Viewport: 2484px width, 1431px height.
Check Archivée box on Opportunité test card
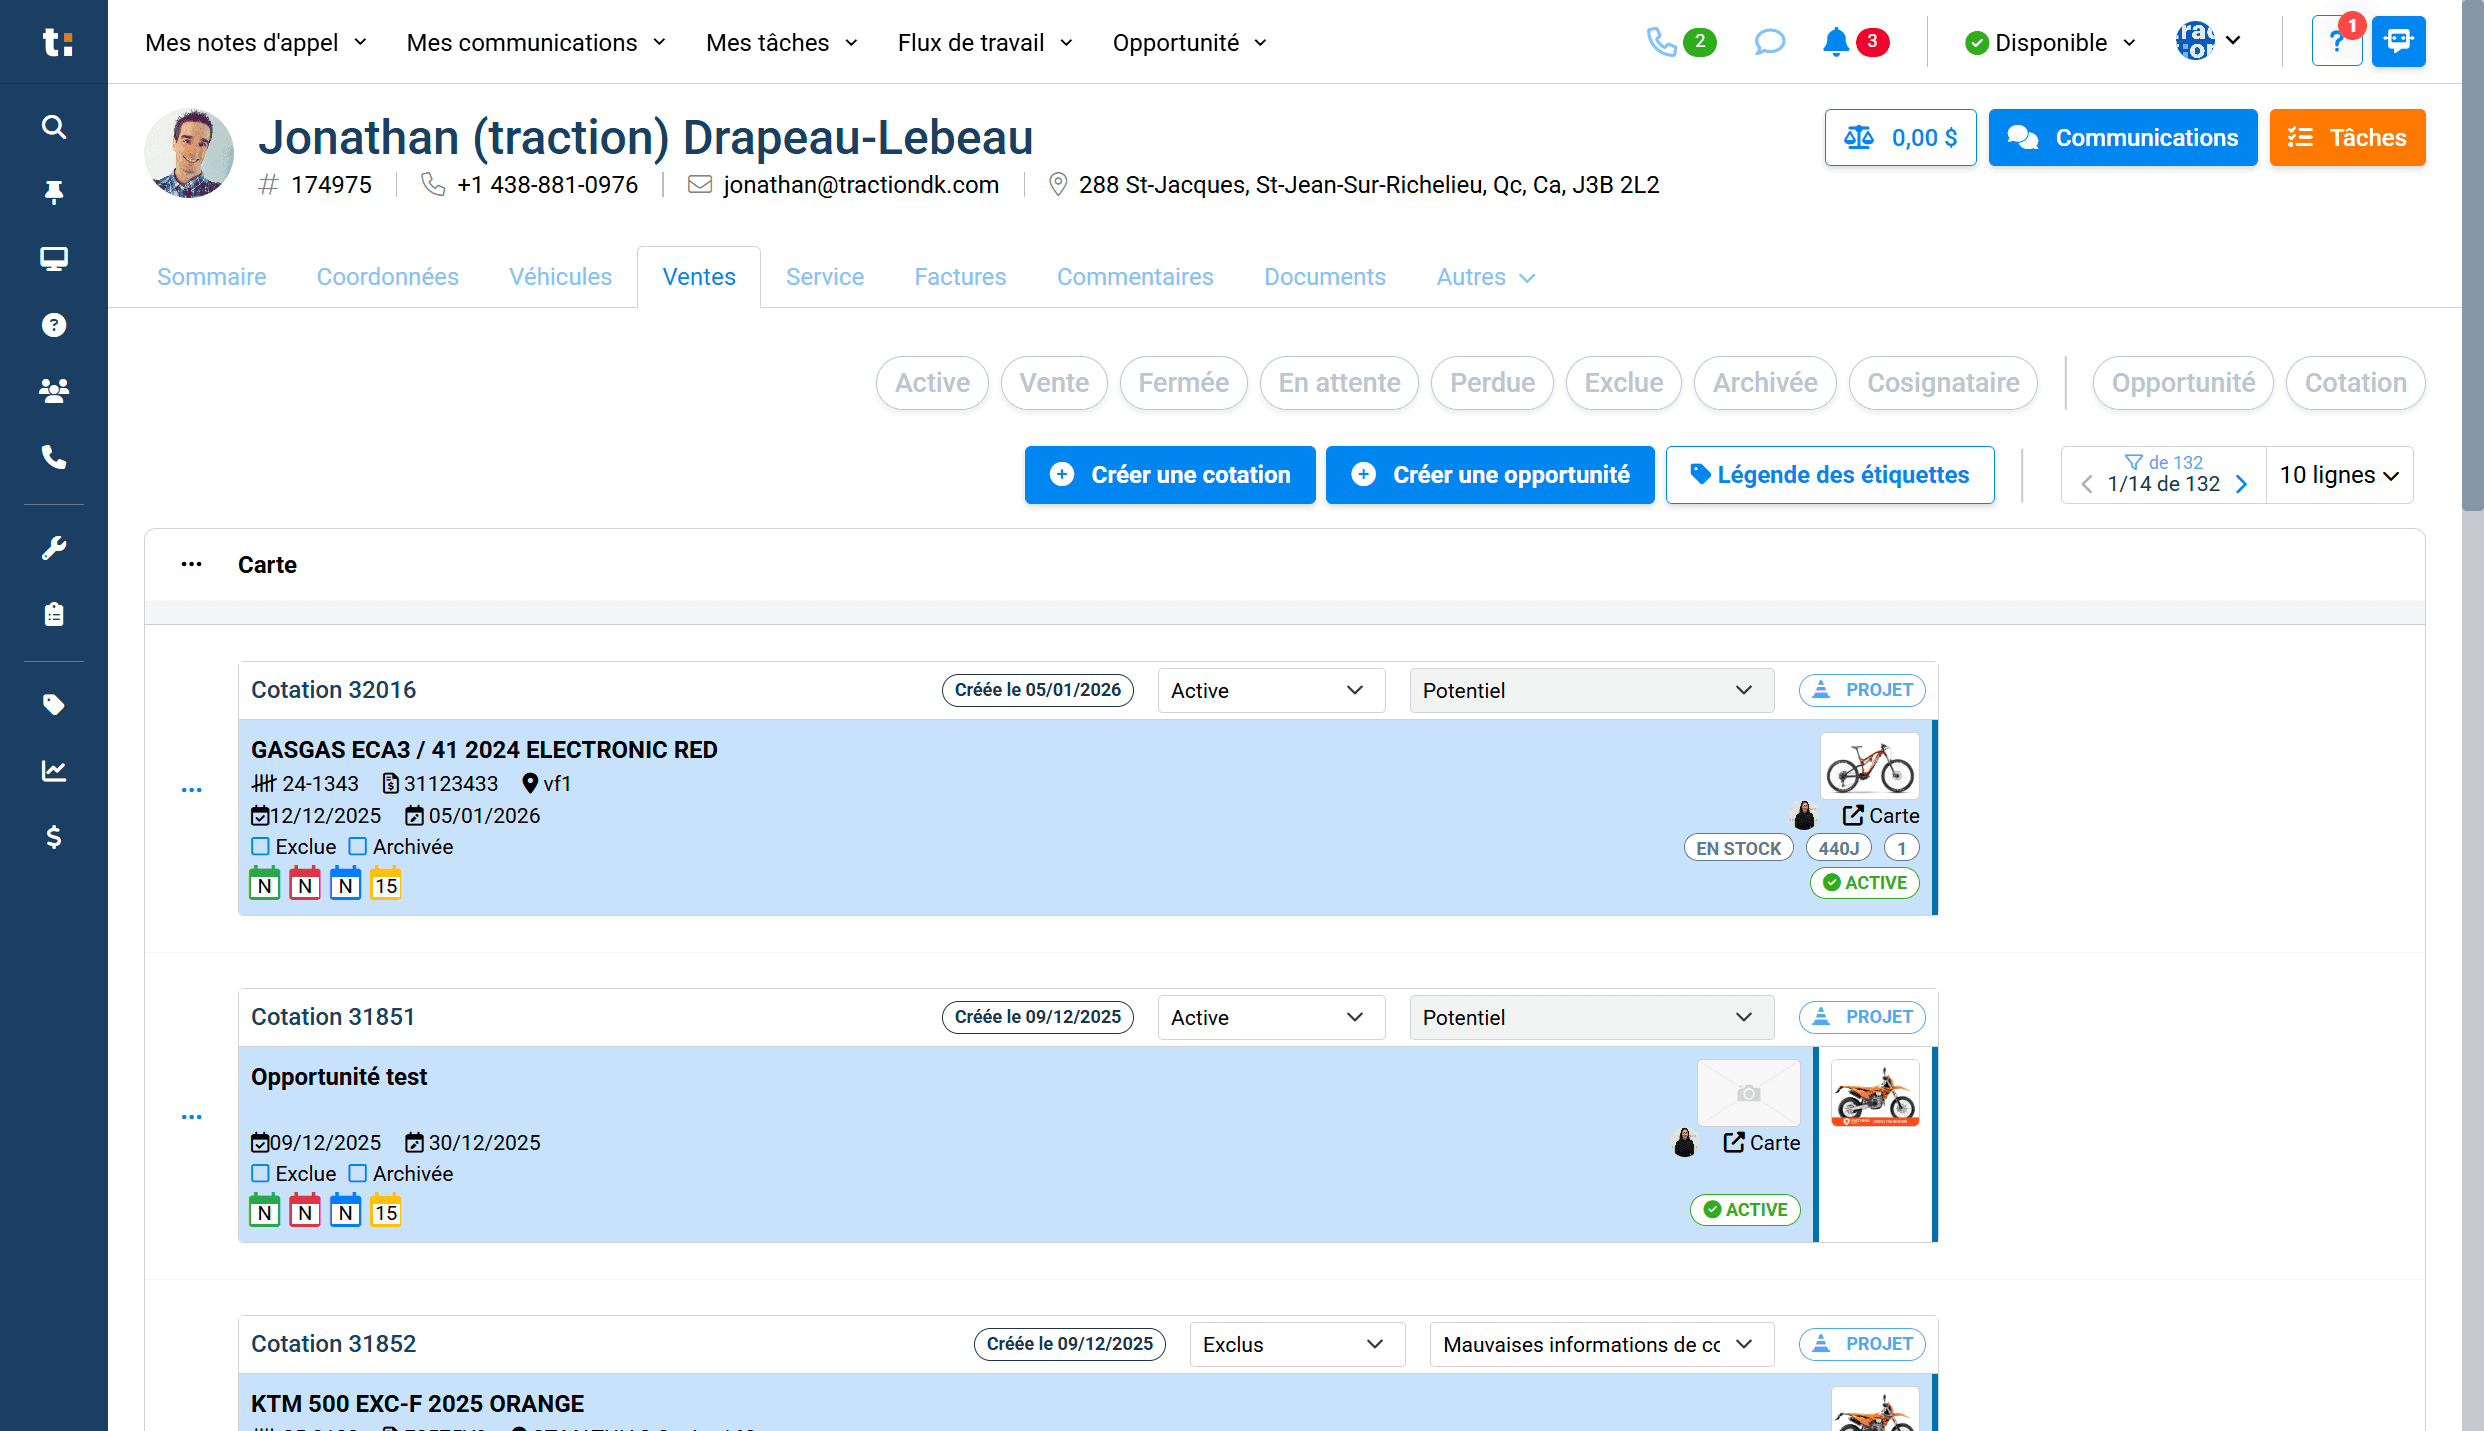click(357, 1174)
